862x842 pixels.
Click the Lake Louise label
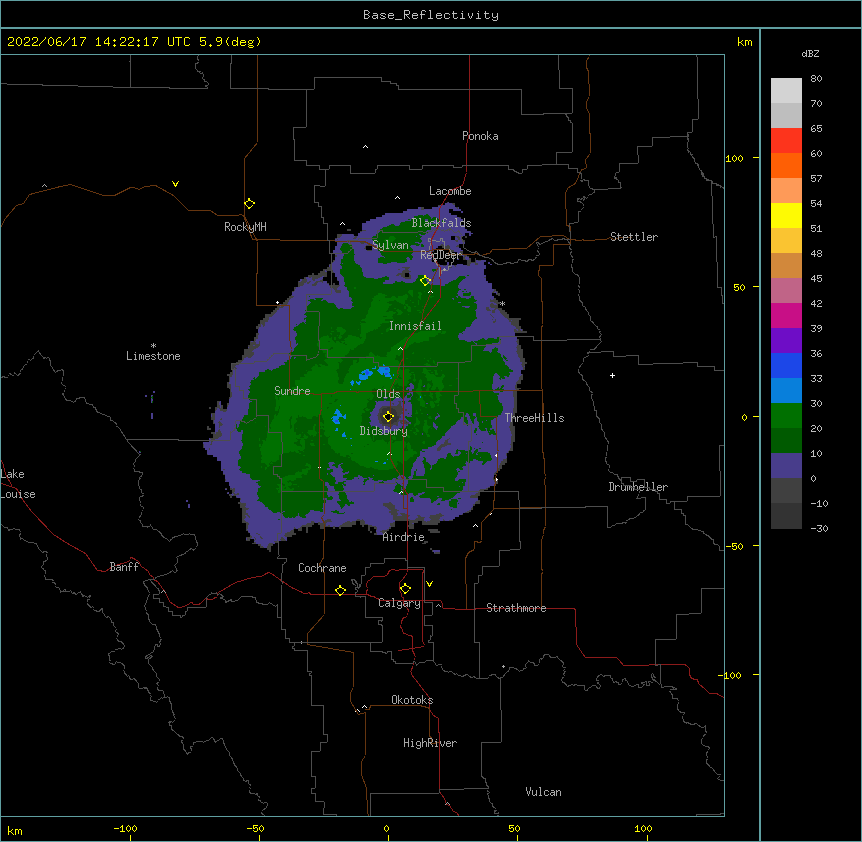pyautogui.click(x=18, y=484)
